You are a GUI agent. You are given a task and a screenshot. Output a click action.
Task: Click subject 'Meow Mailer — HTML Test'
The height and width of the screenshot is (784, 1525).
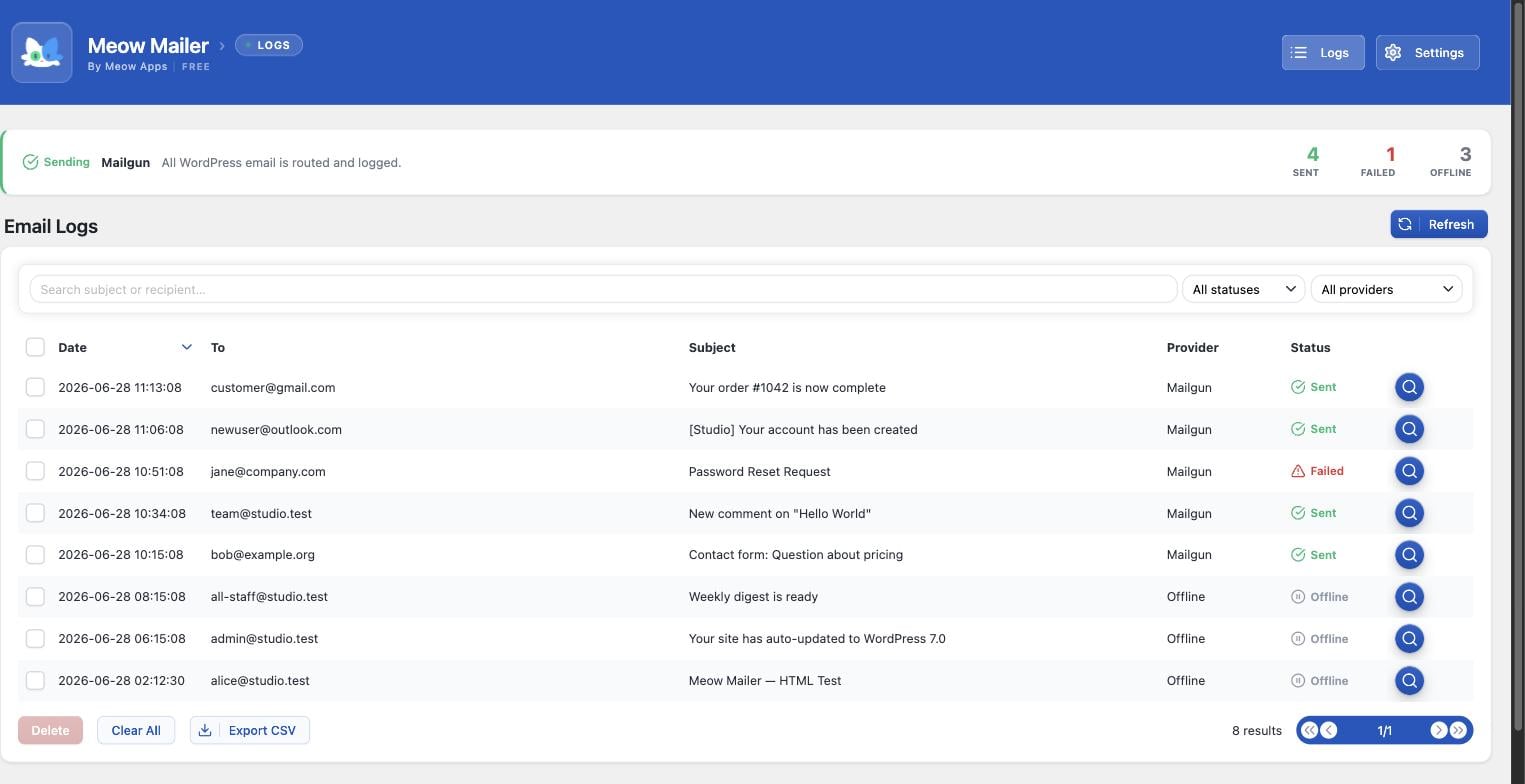(x=765, y=681)
